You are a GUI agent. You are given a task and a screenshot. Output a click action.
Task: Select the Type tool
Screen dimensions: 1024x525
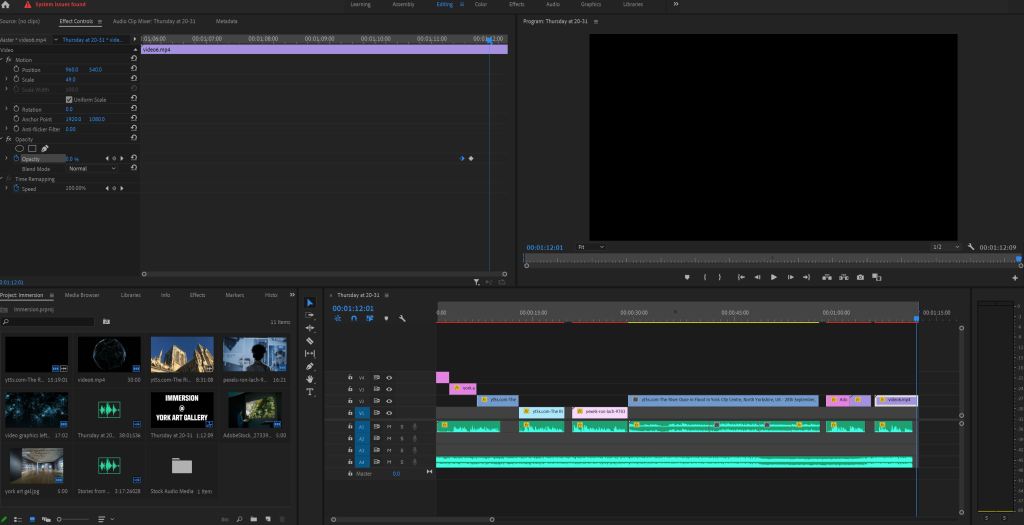310,392
